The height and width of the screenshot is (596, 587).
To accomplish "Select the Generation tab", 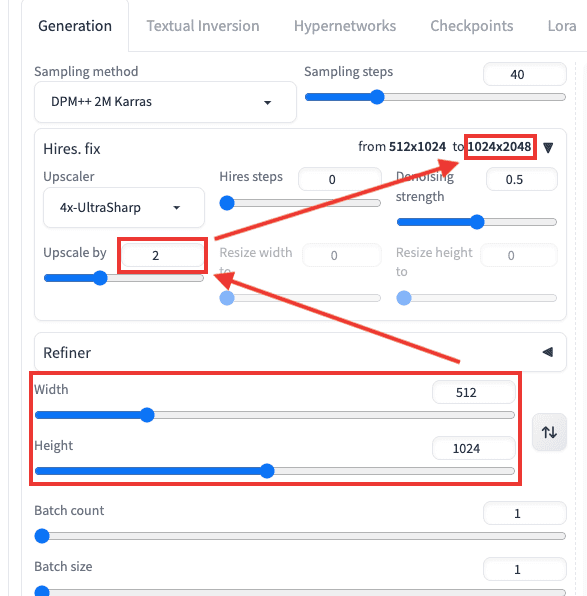I will (75, 26).
